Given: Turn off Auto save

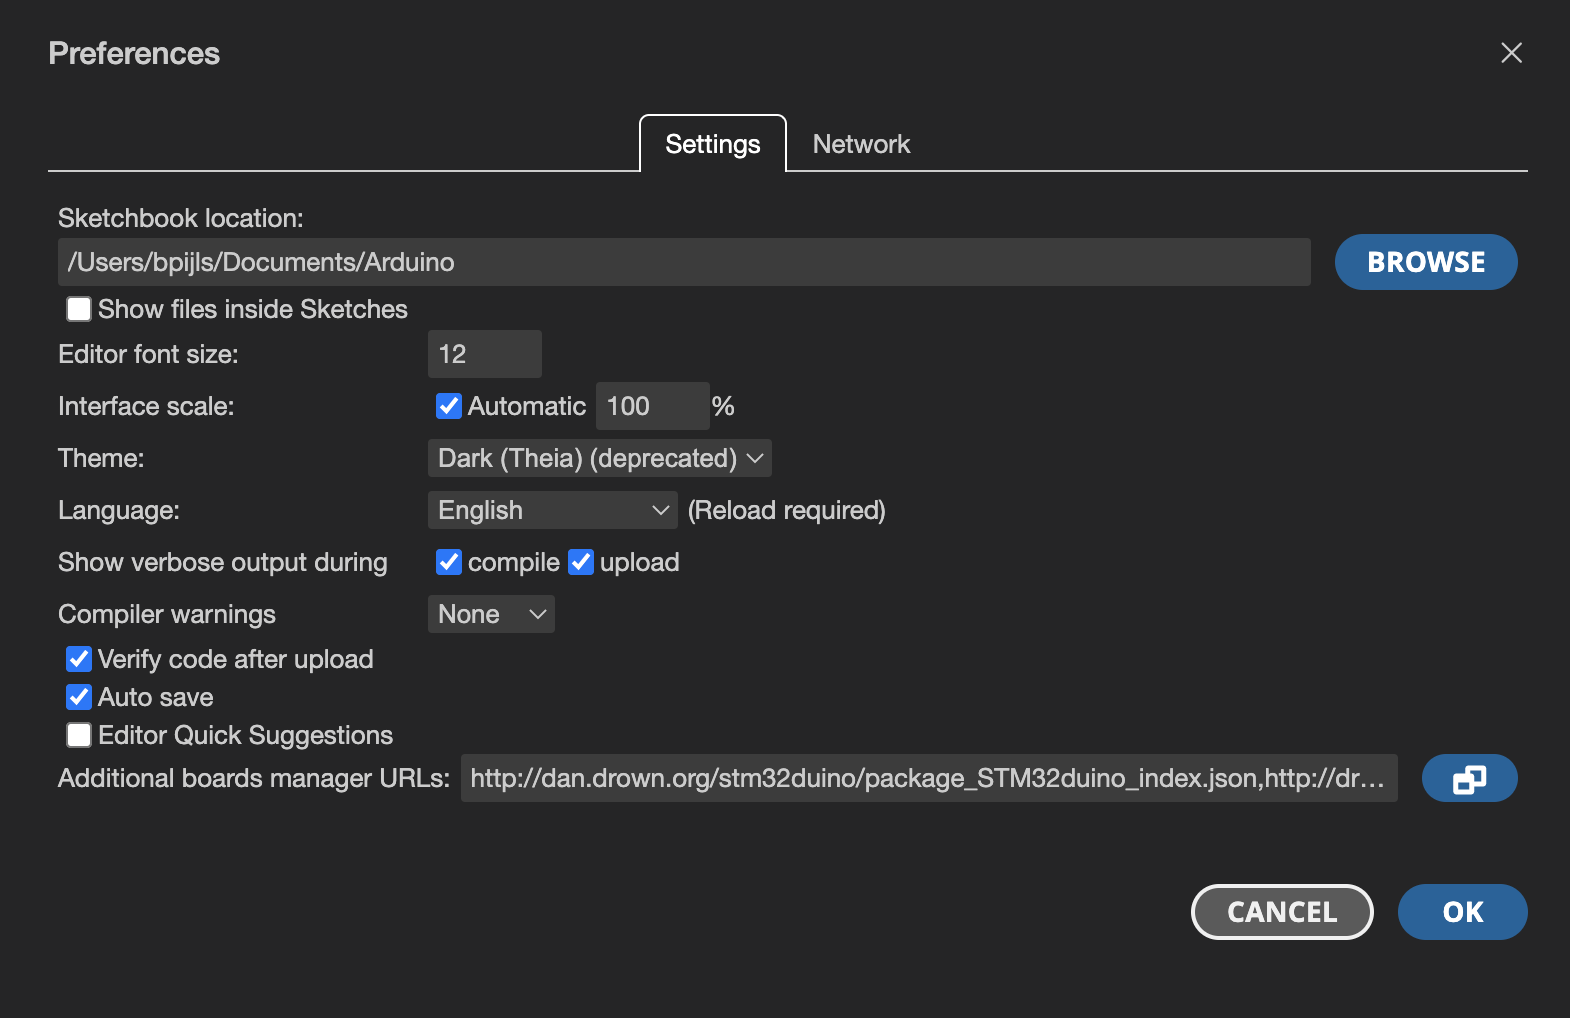Looking at the screenshot, I should pyautogui.click(x=79, y=697).
